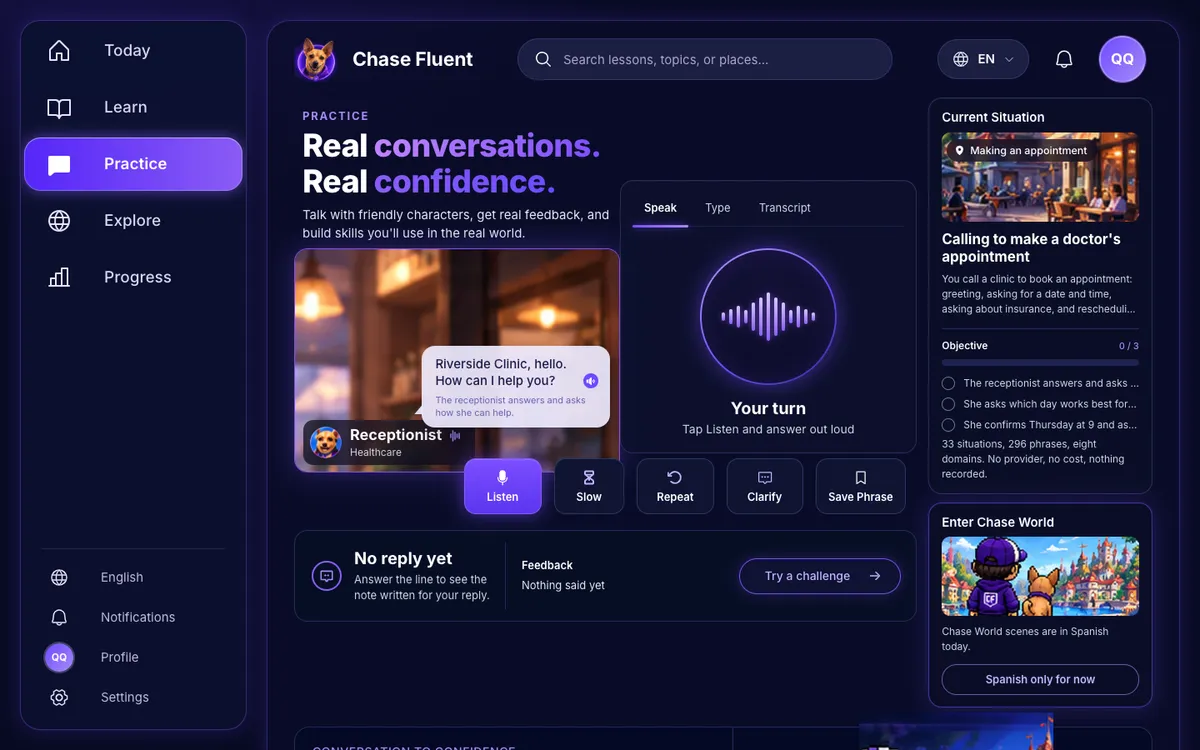Play audio of Riverside Clinic message
The height and width of the screenshot is (750, 1200).
pos(590,381)
